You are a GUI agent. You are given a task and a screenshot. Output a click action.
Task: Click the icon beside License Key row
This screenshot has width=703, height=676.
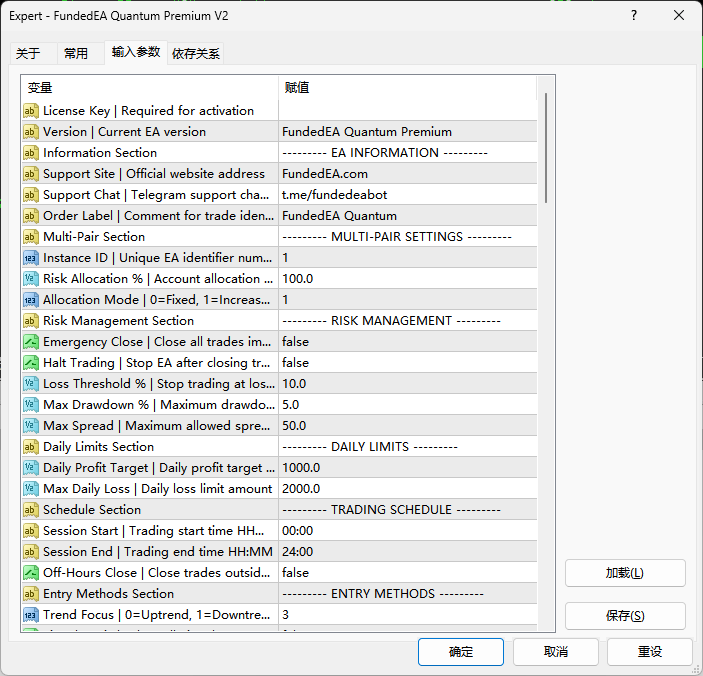[31, 111]
